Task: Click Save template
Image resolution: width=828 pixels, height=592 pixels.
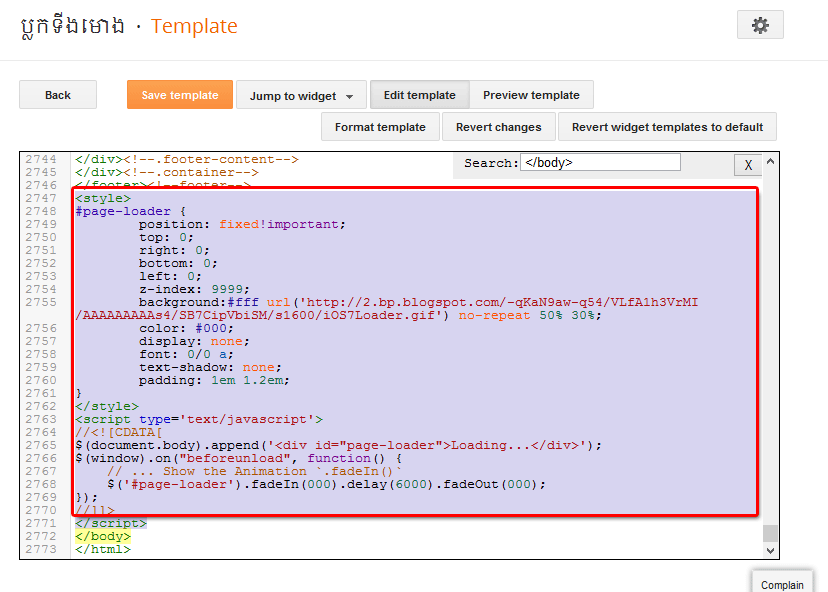Action: [x=180, y=95]
